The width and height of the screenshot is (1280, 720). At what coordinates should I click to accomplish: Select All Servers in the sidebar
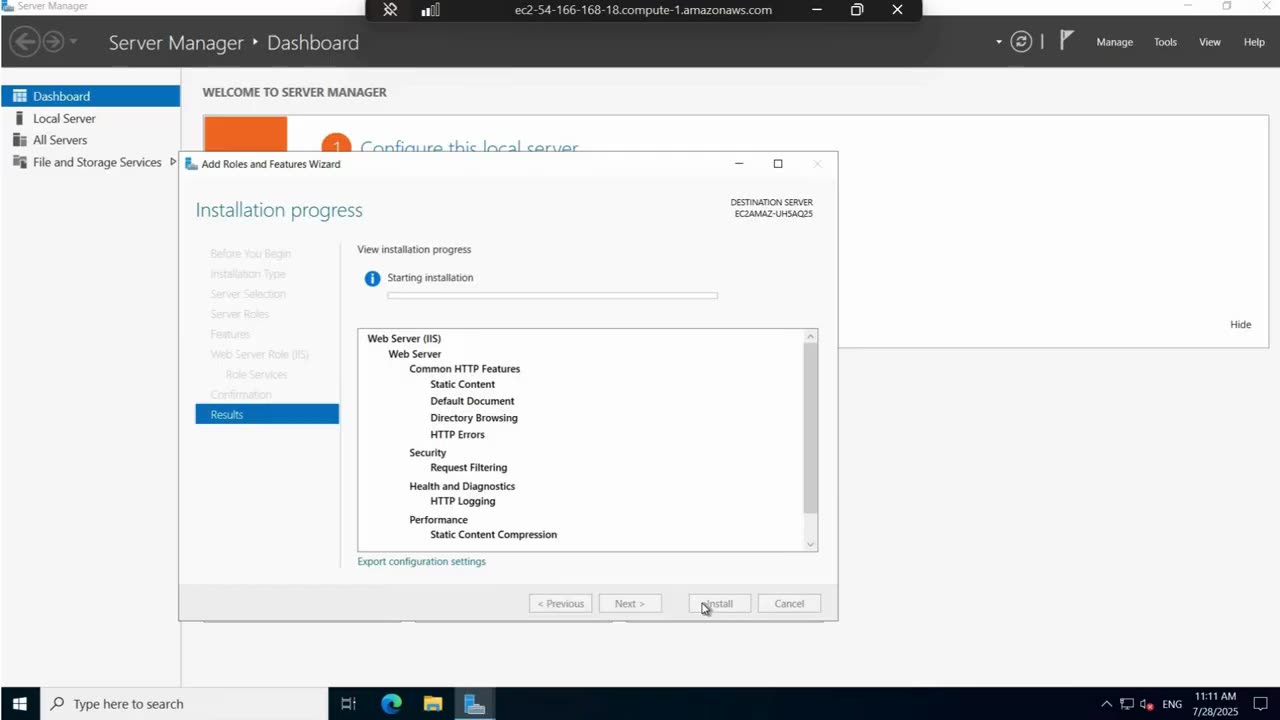90,140
